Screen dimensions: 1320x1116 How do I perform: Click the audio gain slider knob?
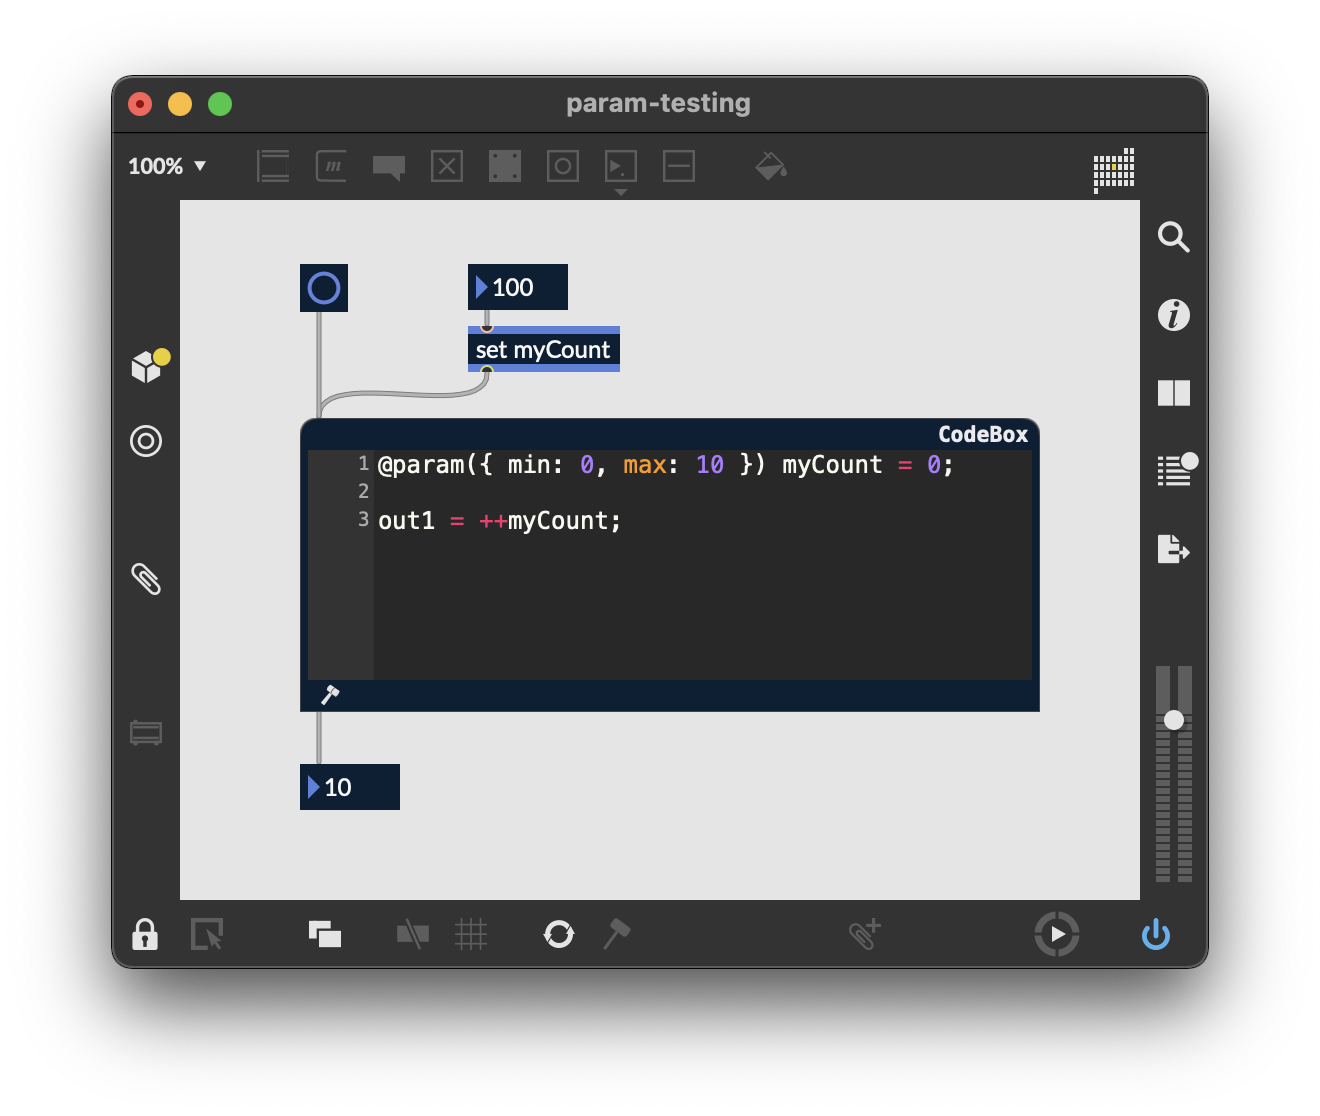(x=1174, y=720)
